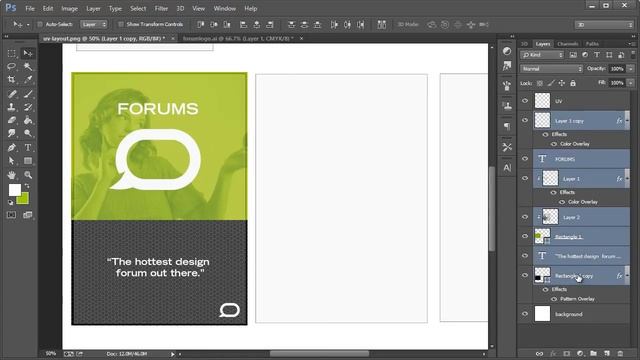Select the Clone Stamp tool
Image resolution: width=640 pixels, height=360 pixels.
click(x=11, y=107)
